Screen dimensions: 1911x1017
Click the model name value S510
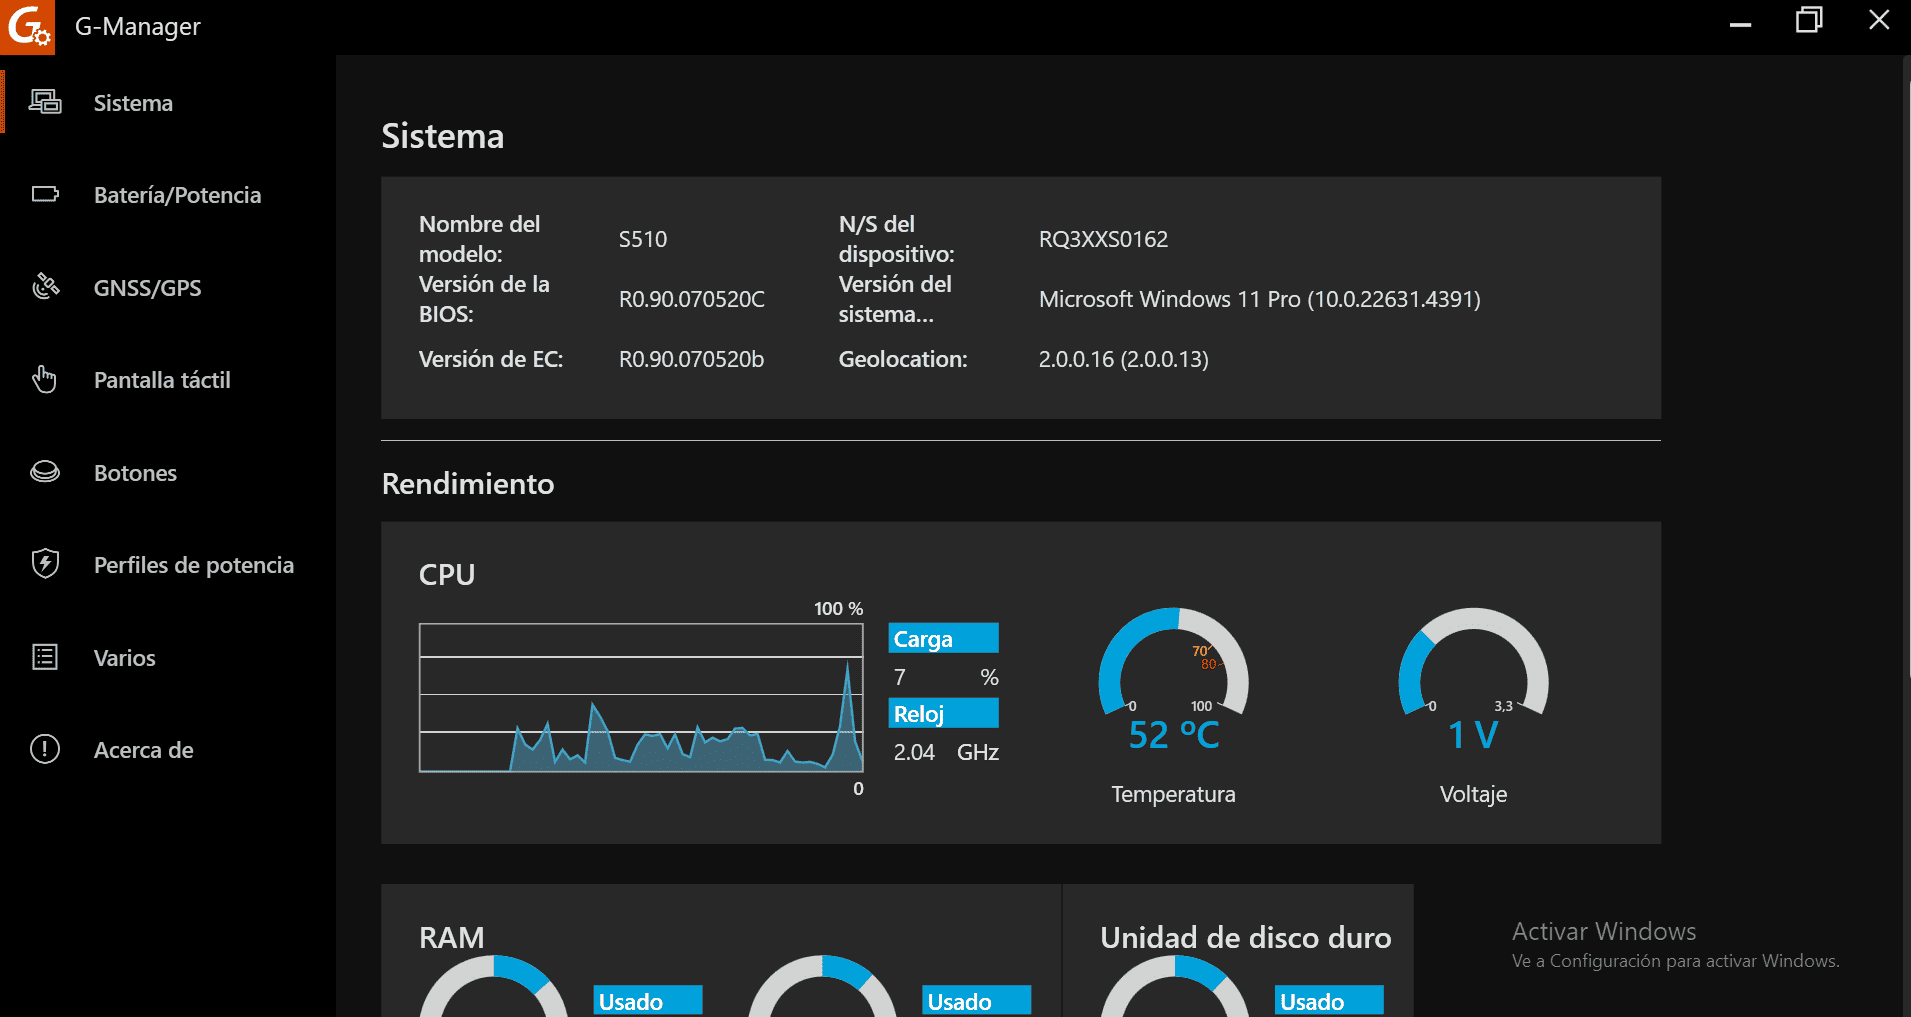pyautogui.click(x=643, y=239)
